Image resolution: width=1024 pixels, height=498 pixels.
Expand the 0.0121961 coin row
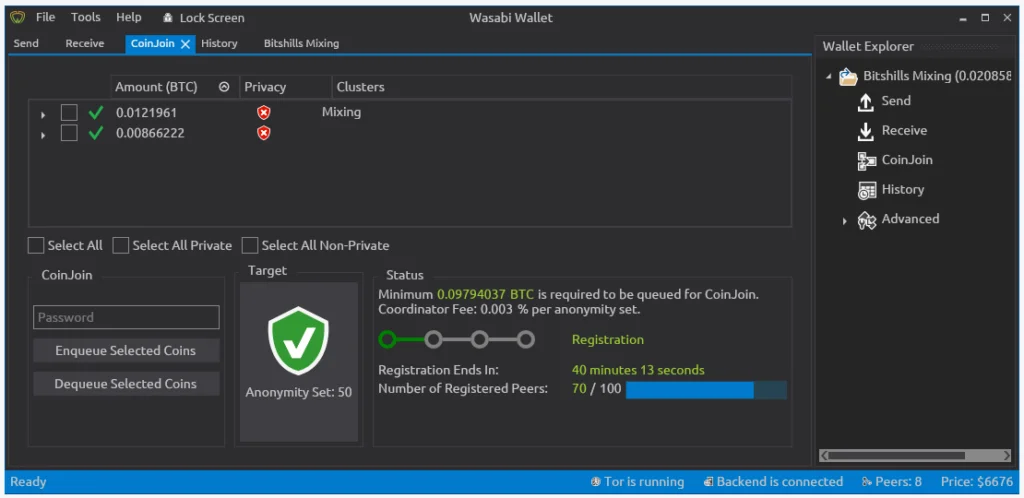[43, 115]
